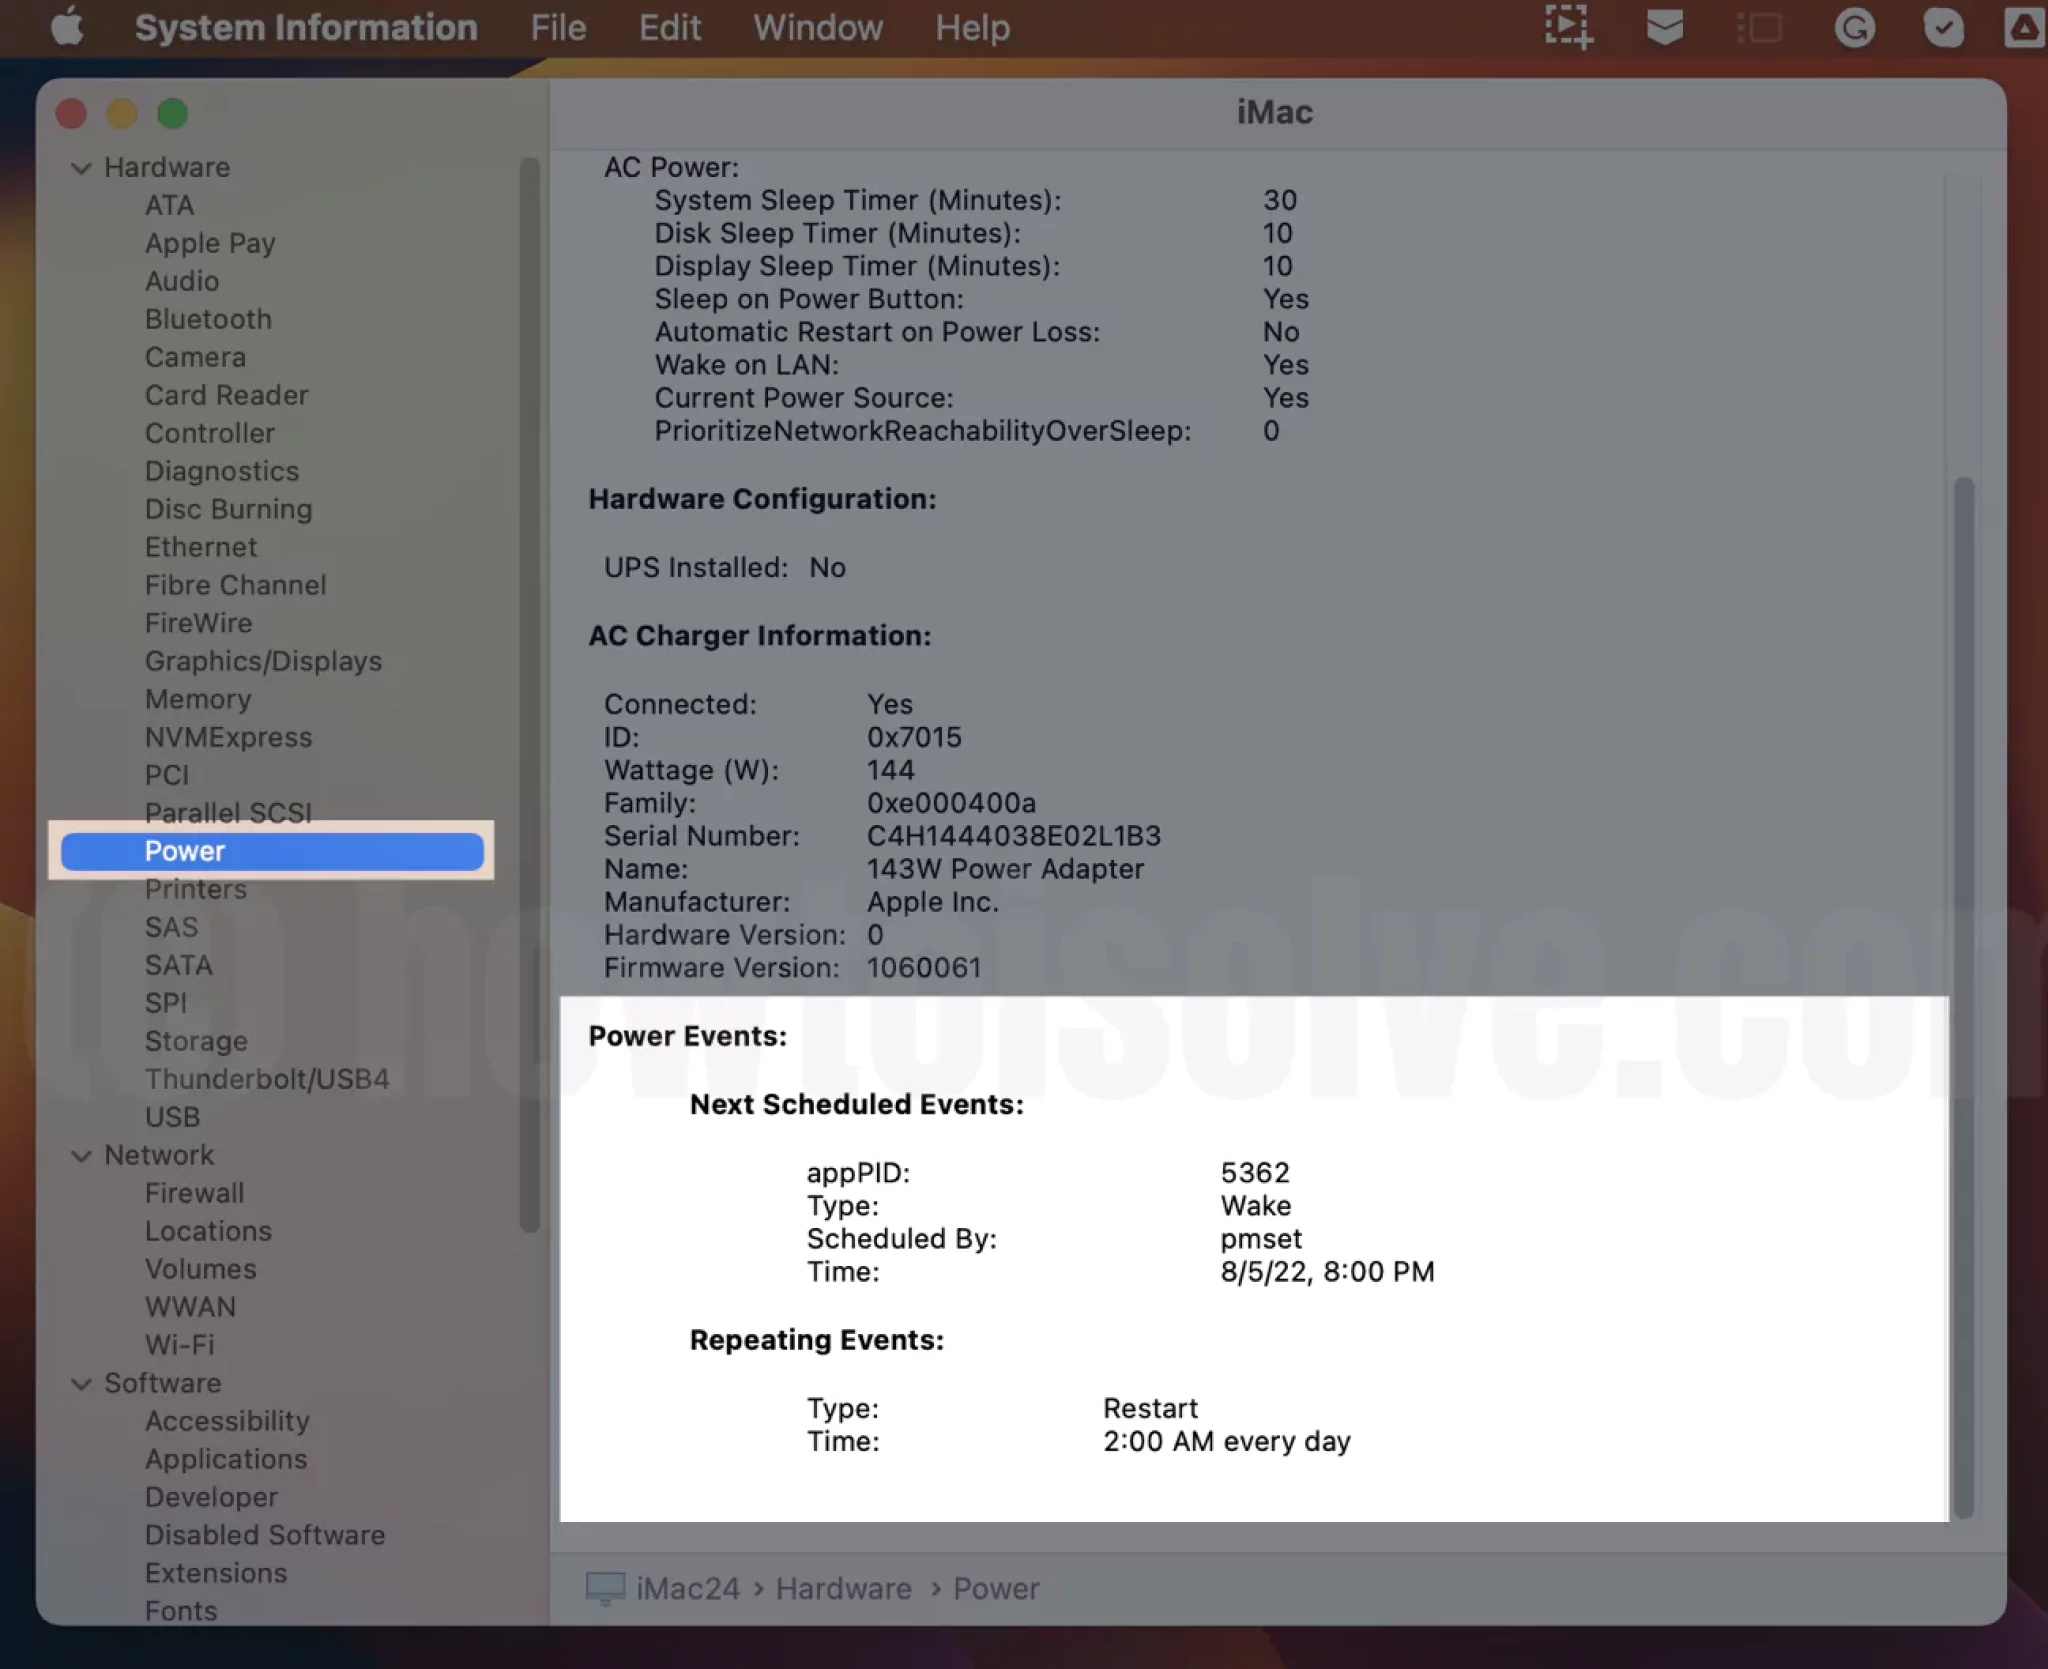
Task: Select SPI in the sidebar
Action: pos(165,1003)
